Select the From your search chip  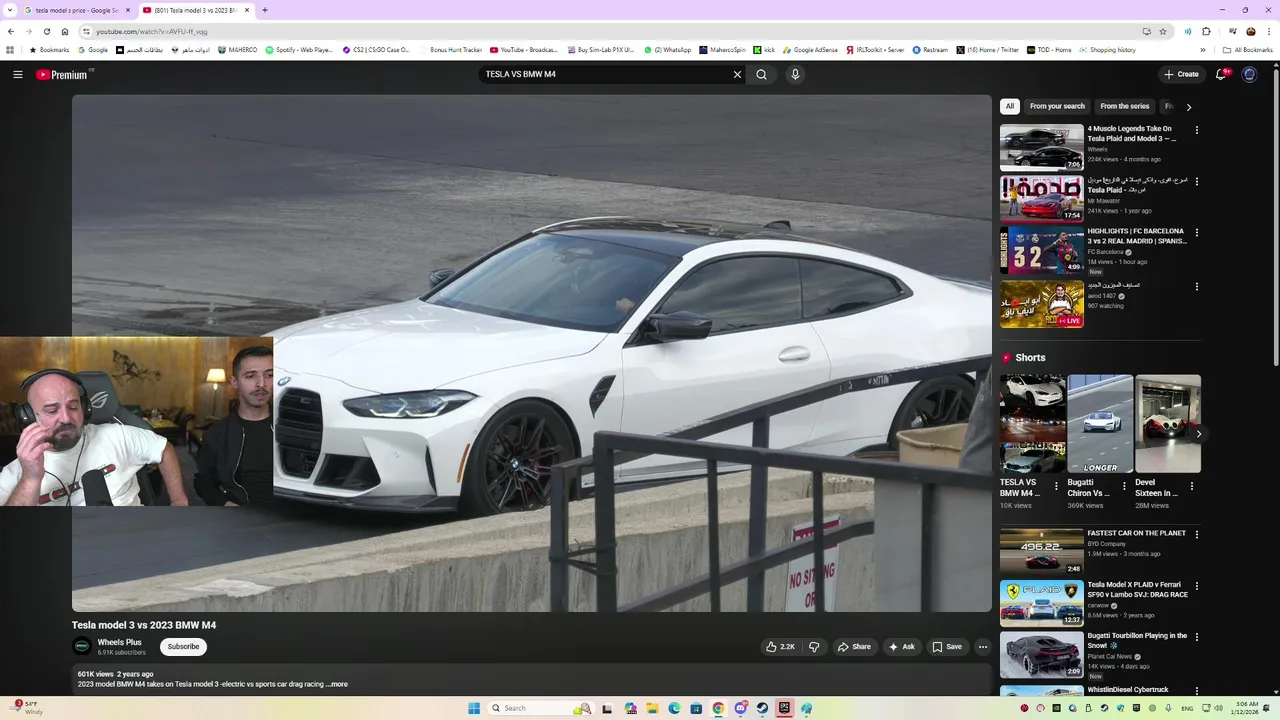tap(1057, 106)
